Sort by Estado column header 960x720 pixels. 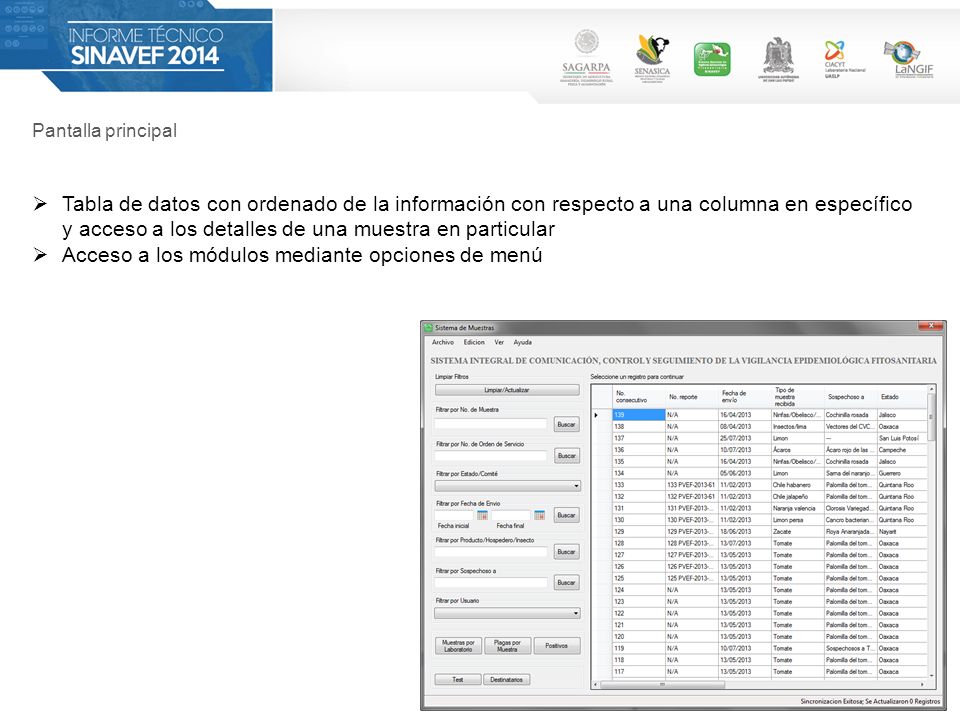pyautogui.click(x=902, y=397)
